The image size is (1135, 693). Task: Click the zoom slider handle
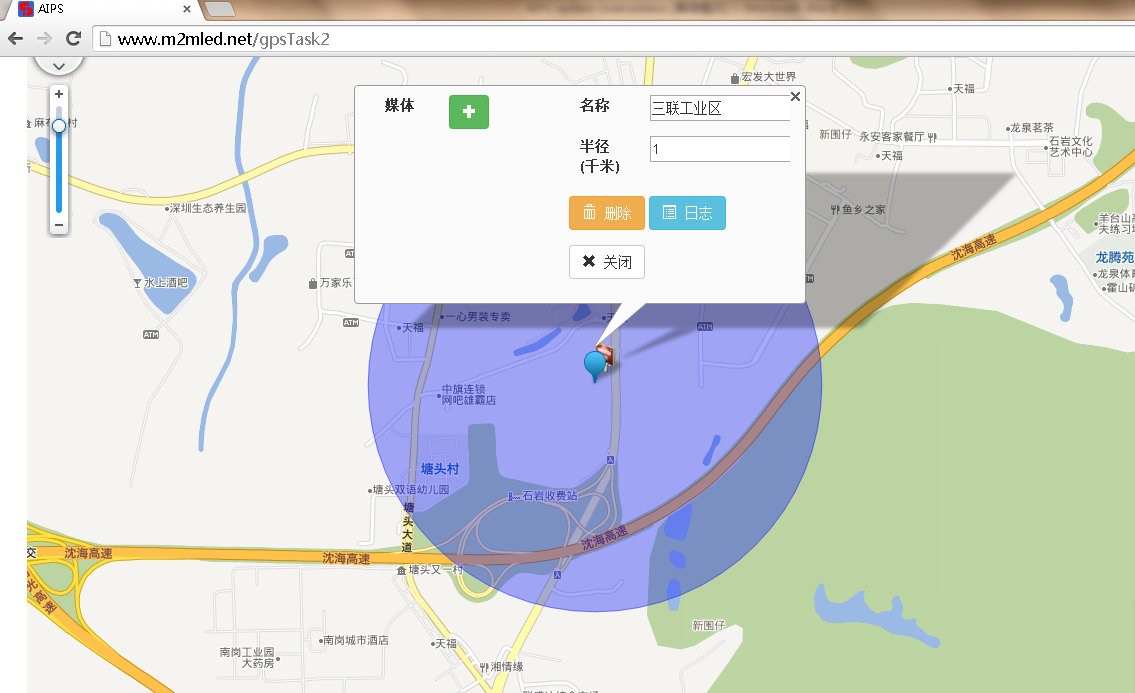coord(59,126)
